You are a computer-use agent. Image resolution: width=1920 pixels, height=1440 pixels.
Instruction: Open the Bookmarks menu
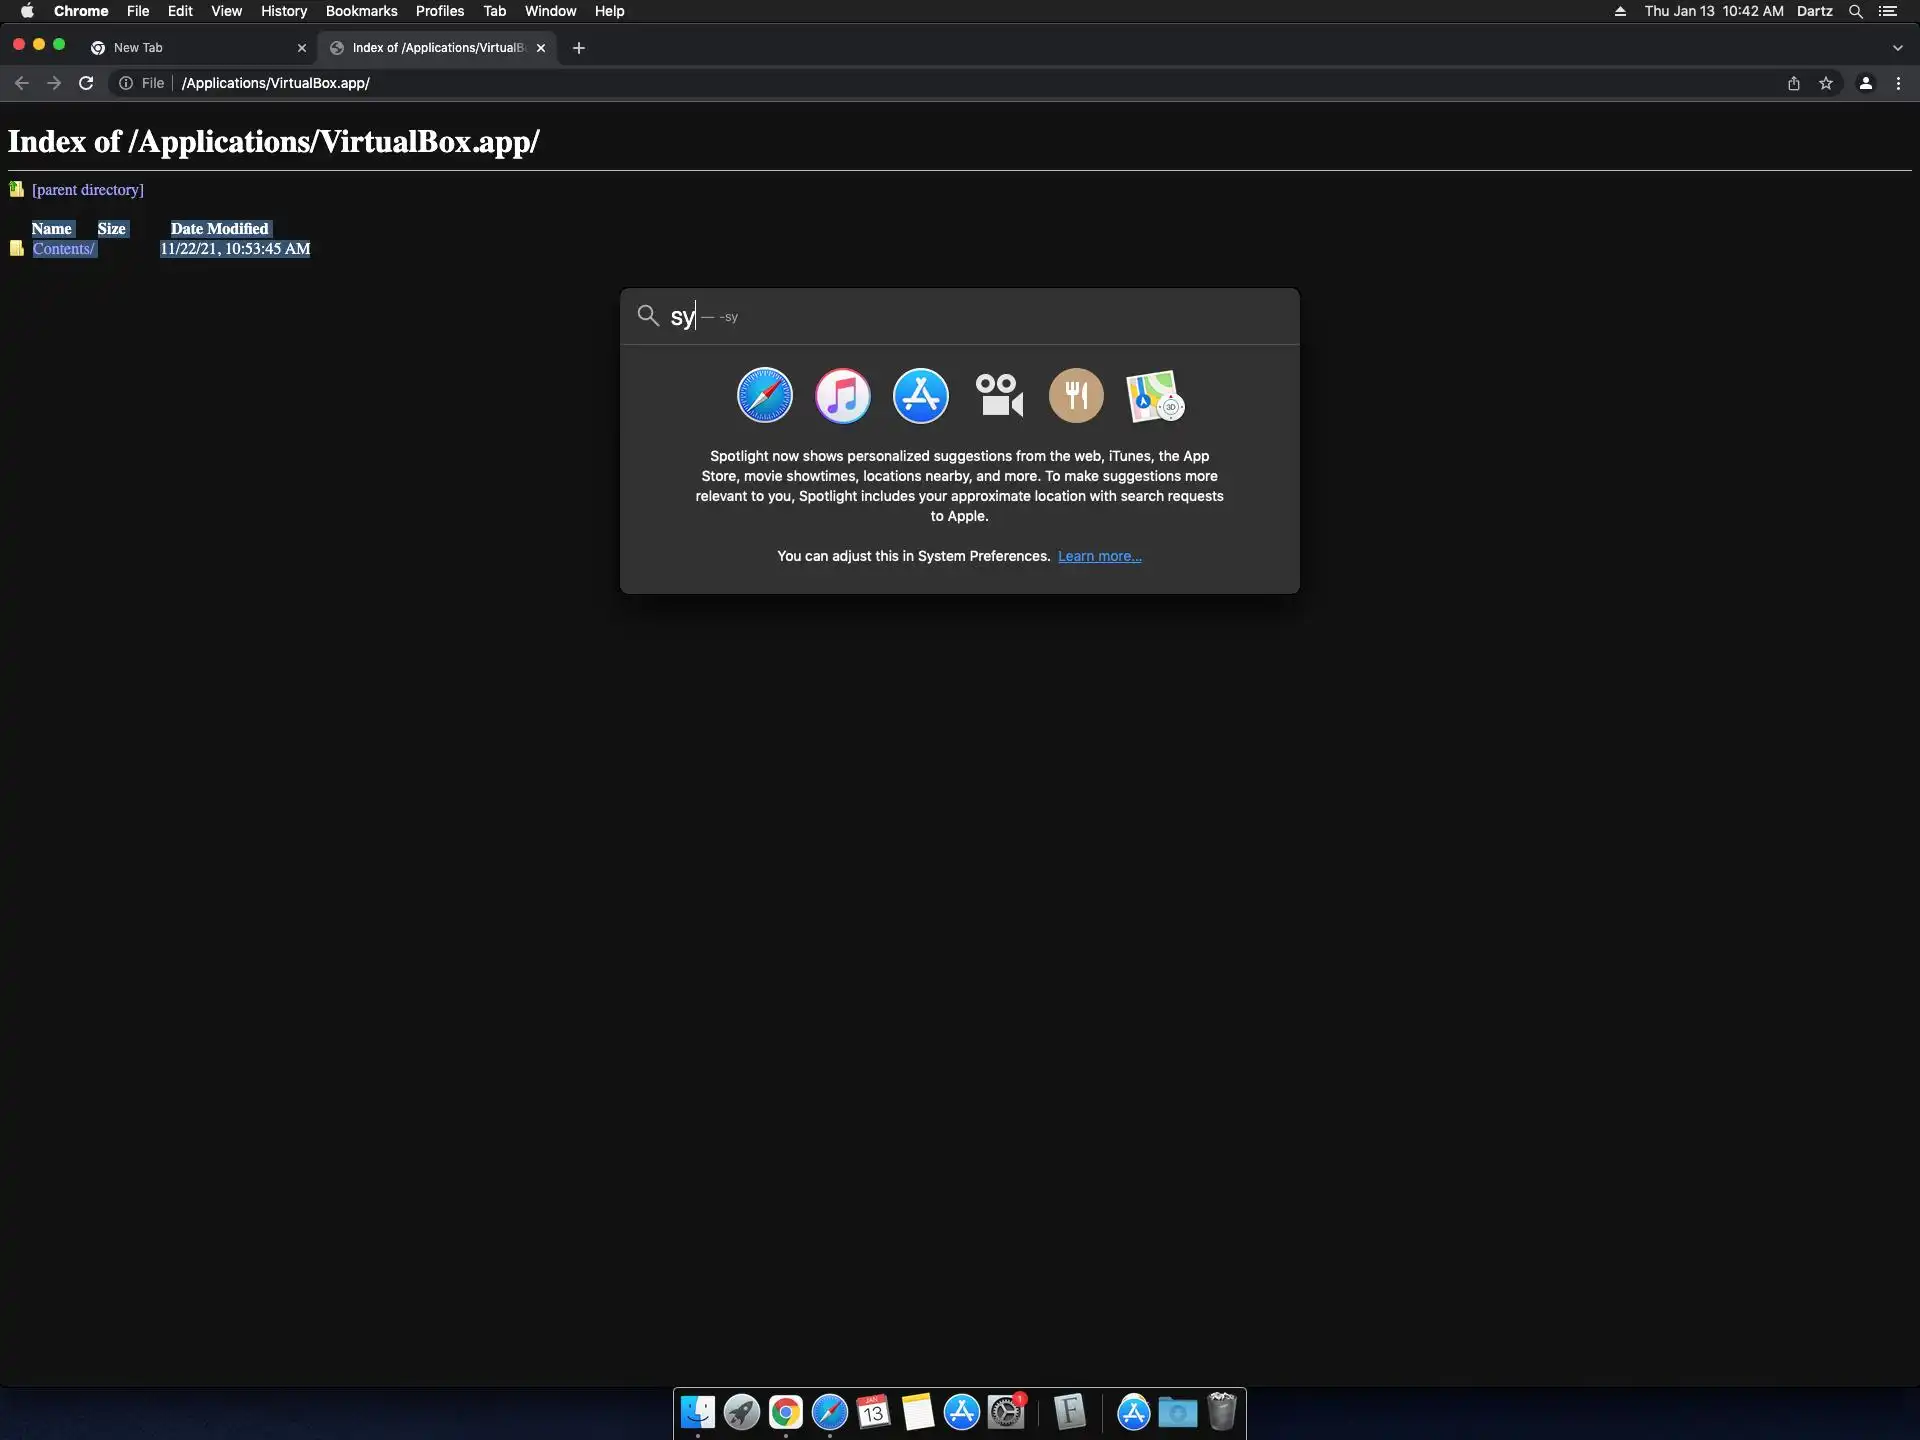pyautogui.click(x=361, y=11)
